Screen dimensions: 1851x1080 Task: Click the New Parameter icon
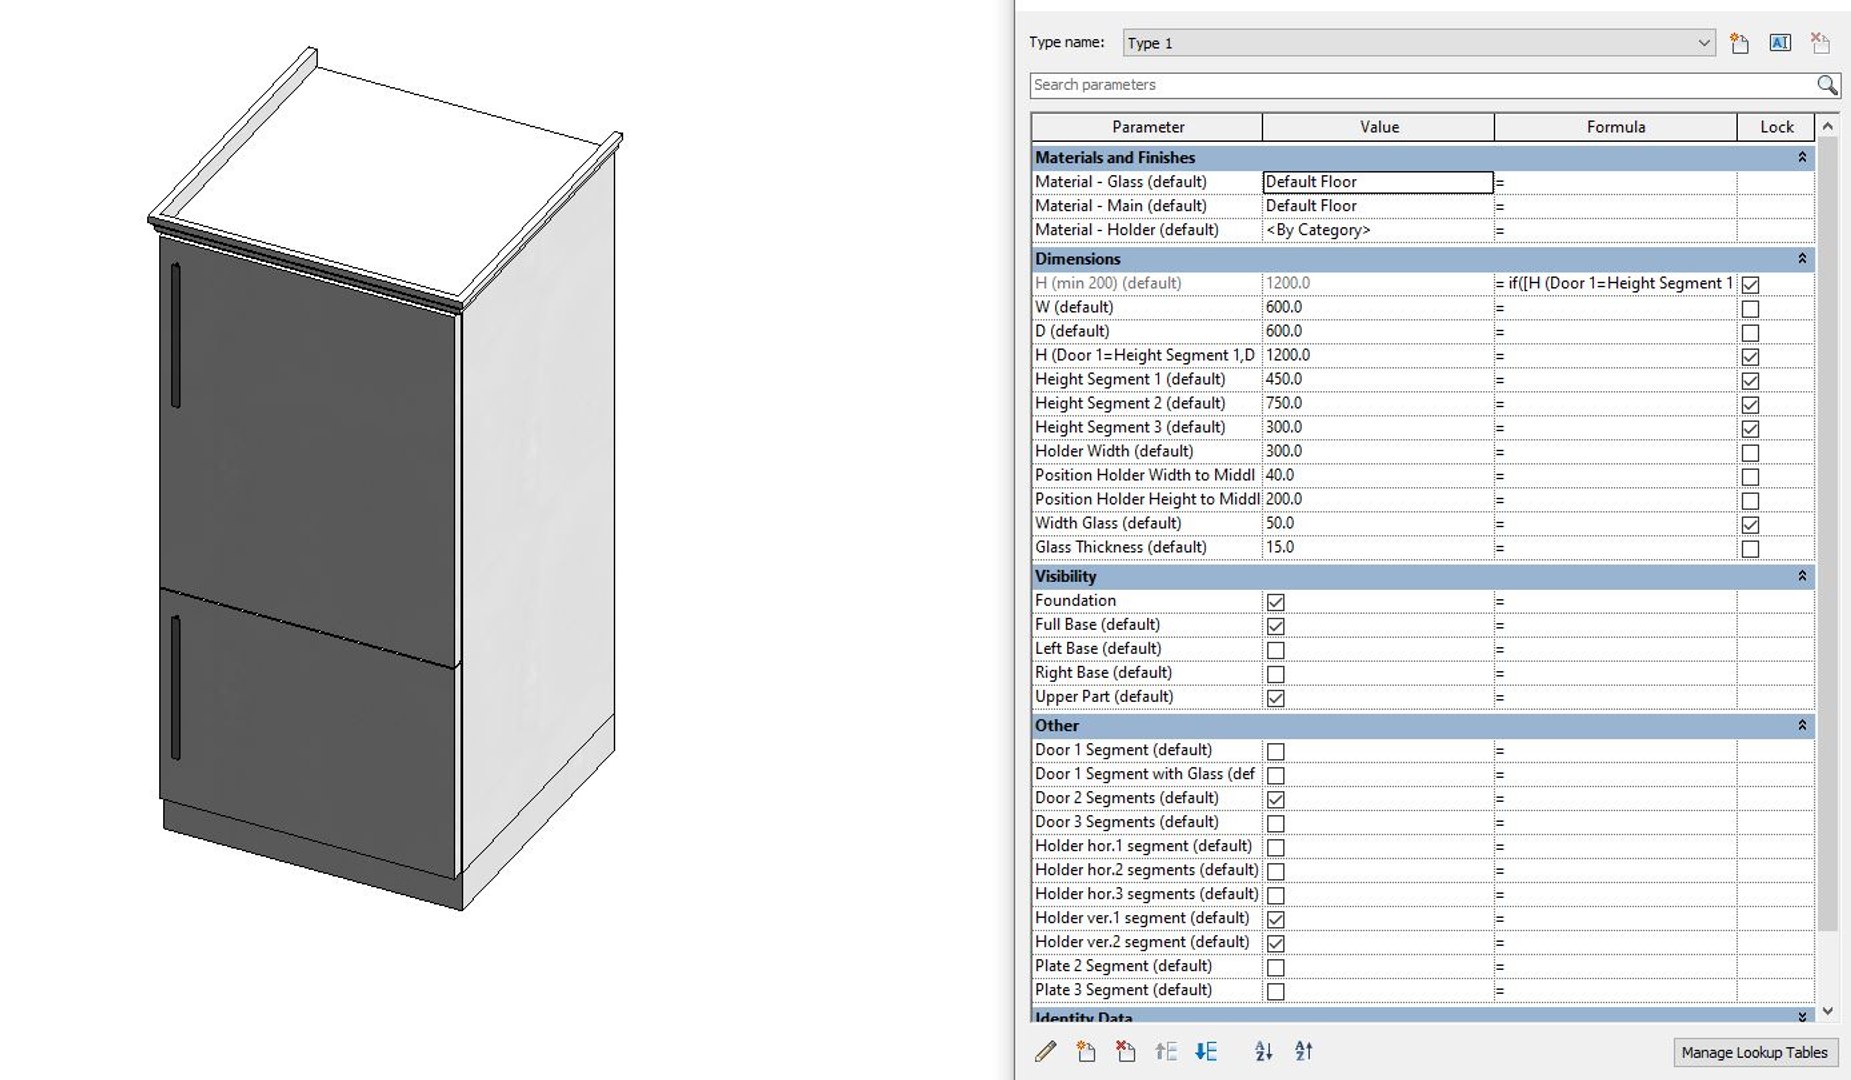click(1086, 1051)
